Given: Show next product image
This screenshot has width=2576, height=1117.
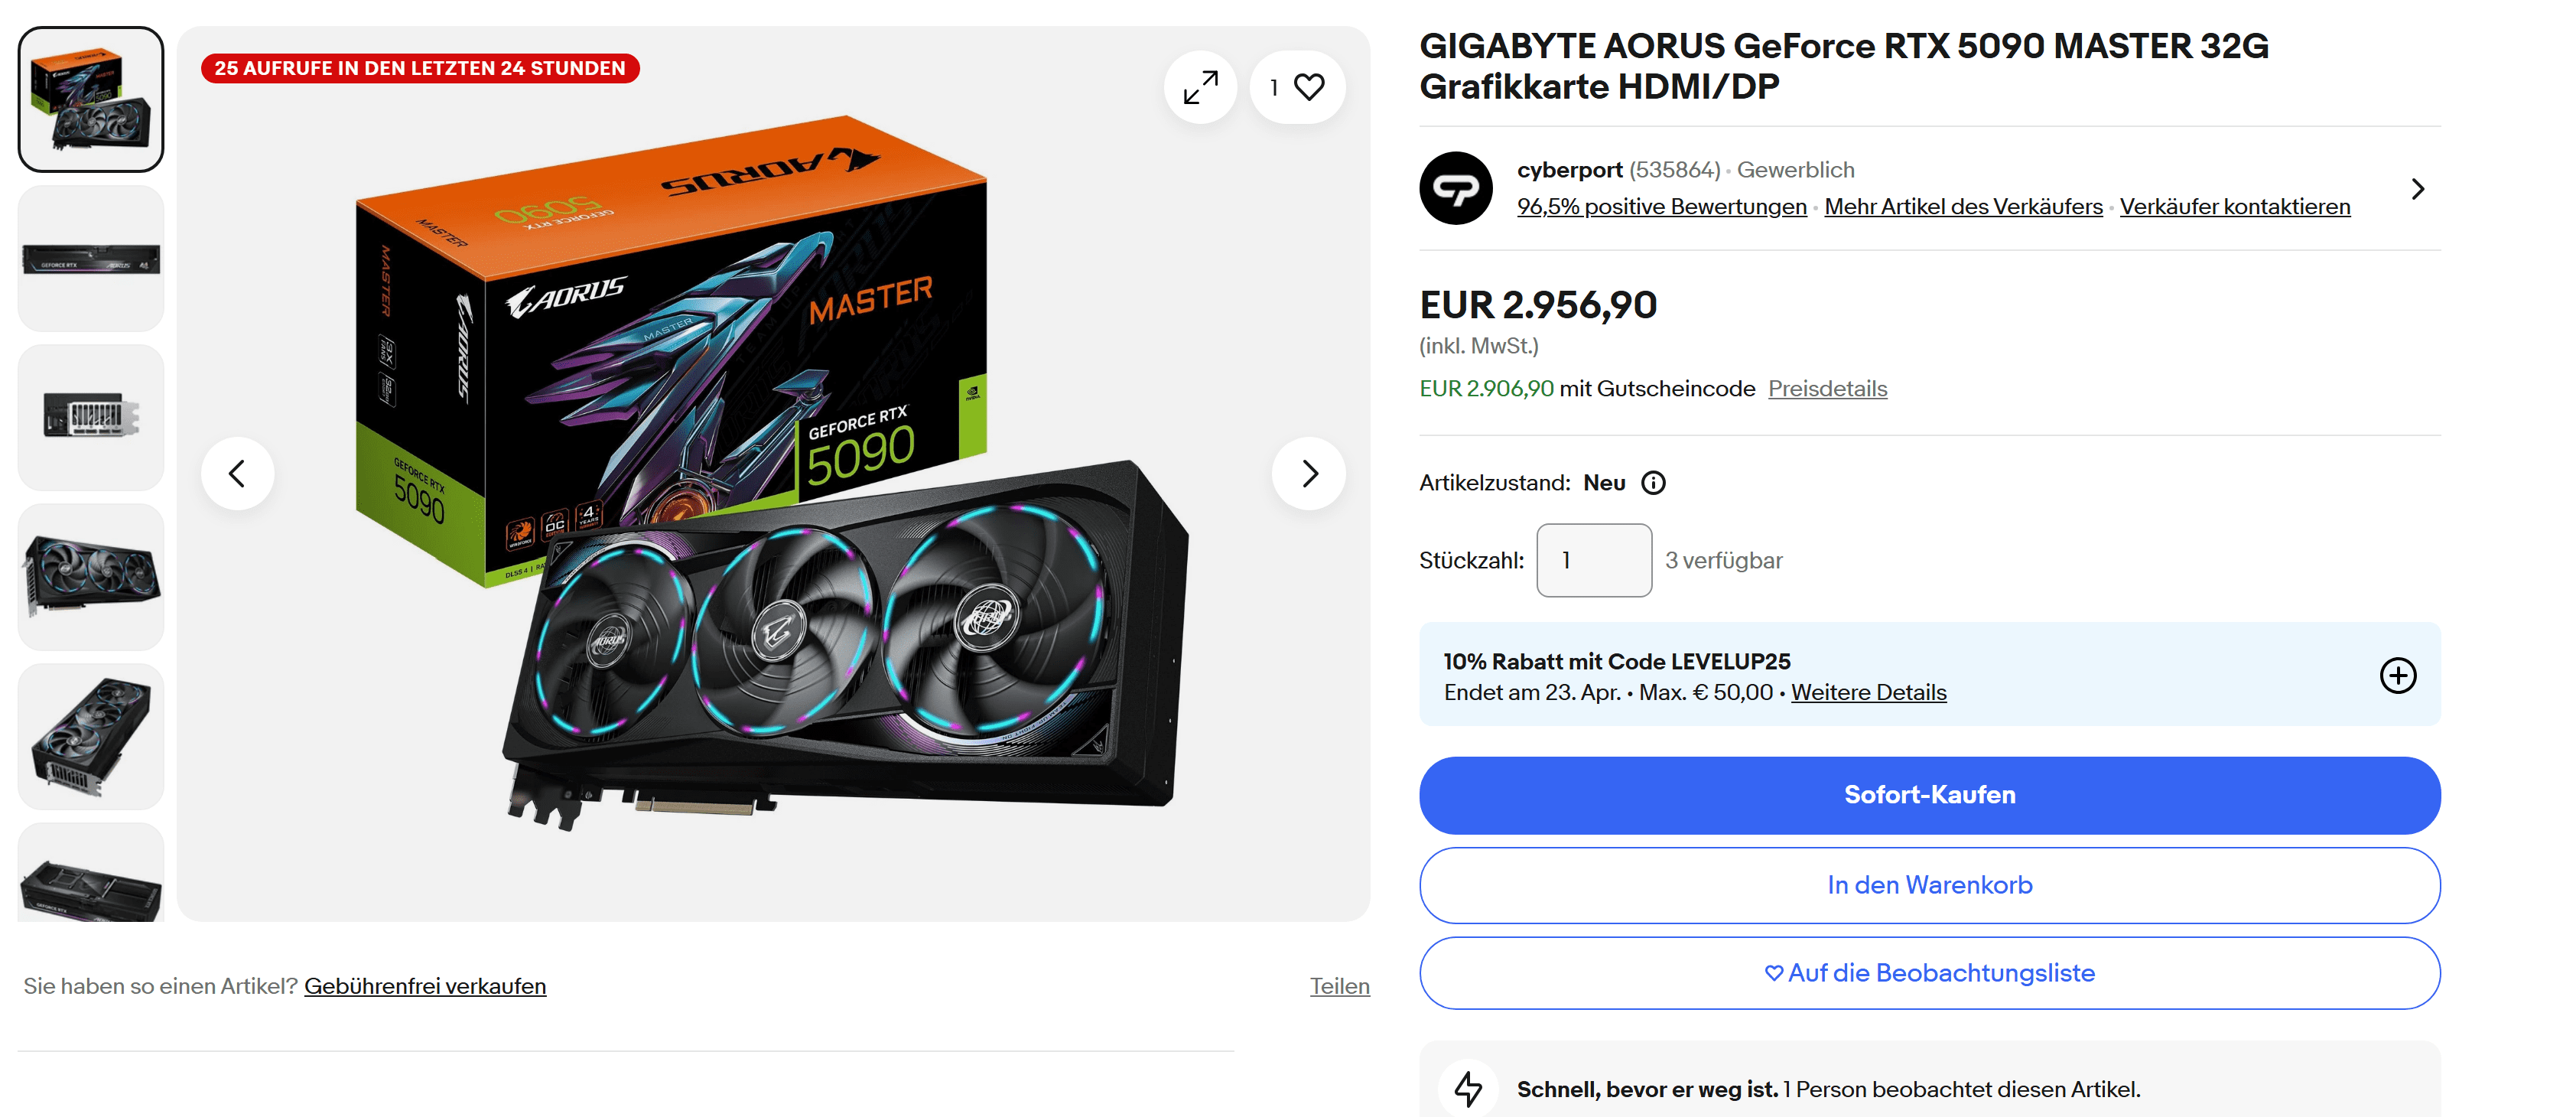Looking at the screenshot, I should tap(1309, 473).
